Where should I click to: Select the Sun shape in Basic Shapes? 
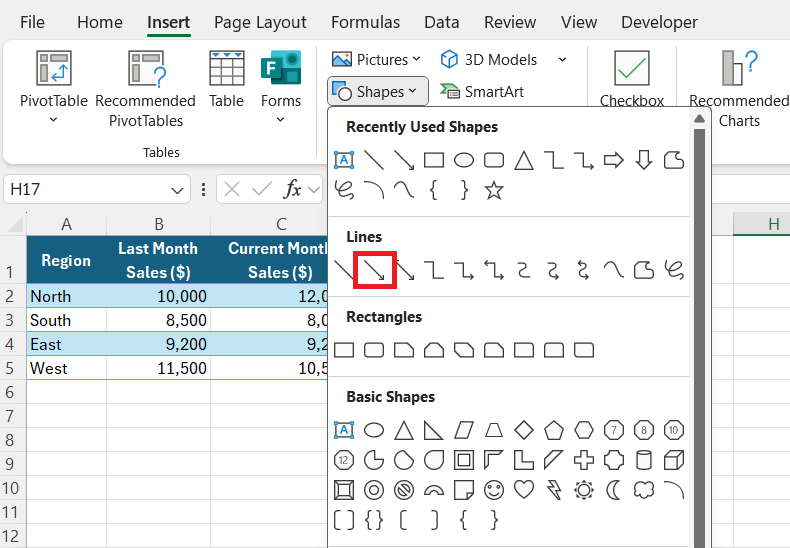pos(584,490)
